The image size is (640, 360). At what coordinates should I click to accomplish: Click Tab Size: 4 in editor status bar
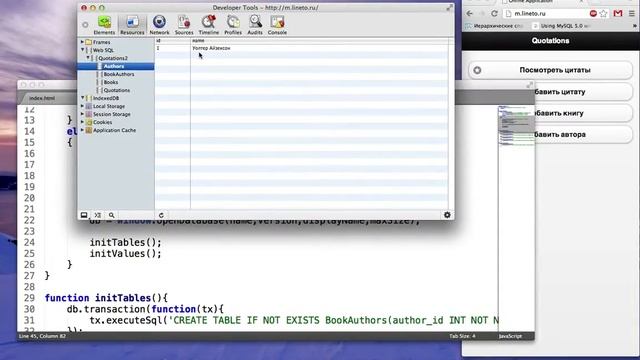(462, 336)
